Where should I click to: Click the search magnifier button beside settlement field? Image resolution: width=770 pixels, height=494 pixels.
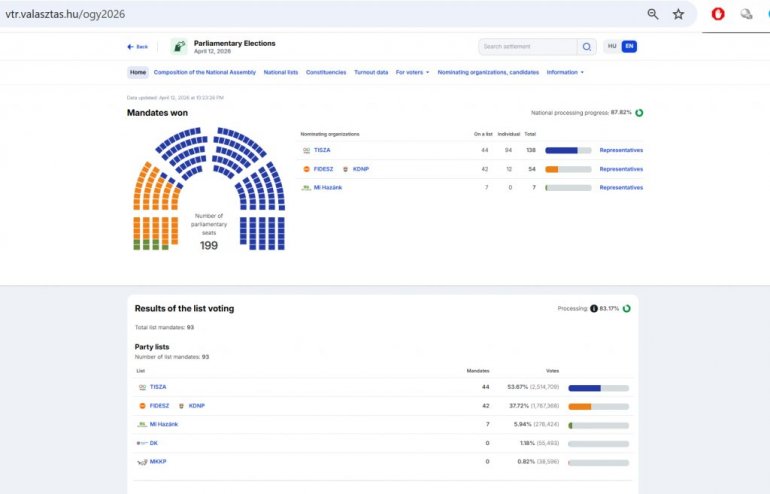click(587, 47)
